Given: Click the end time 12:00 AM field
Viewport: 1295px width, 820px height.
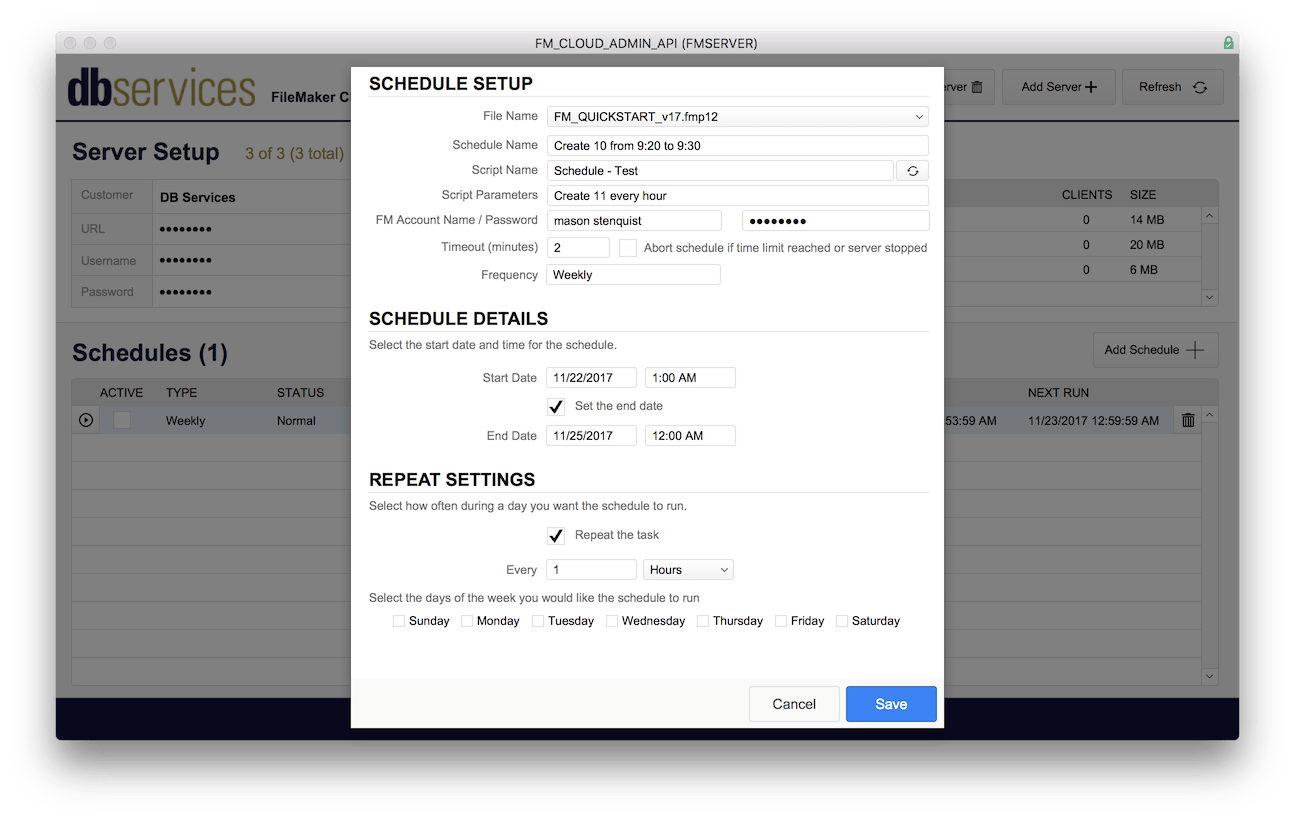Looking at the screenshot, I should pyautogui.click(x=690, y=436).
